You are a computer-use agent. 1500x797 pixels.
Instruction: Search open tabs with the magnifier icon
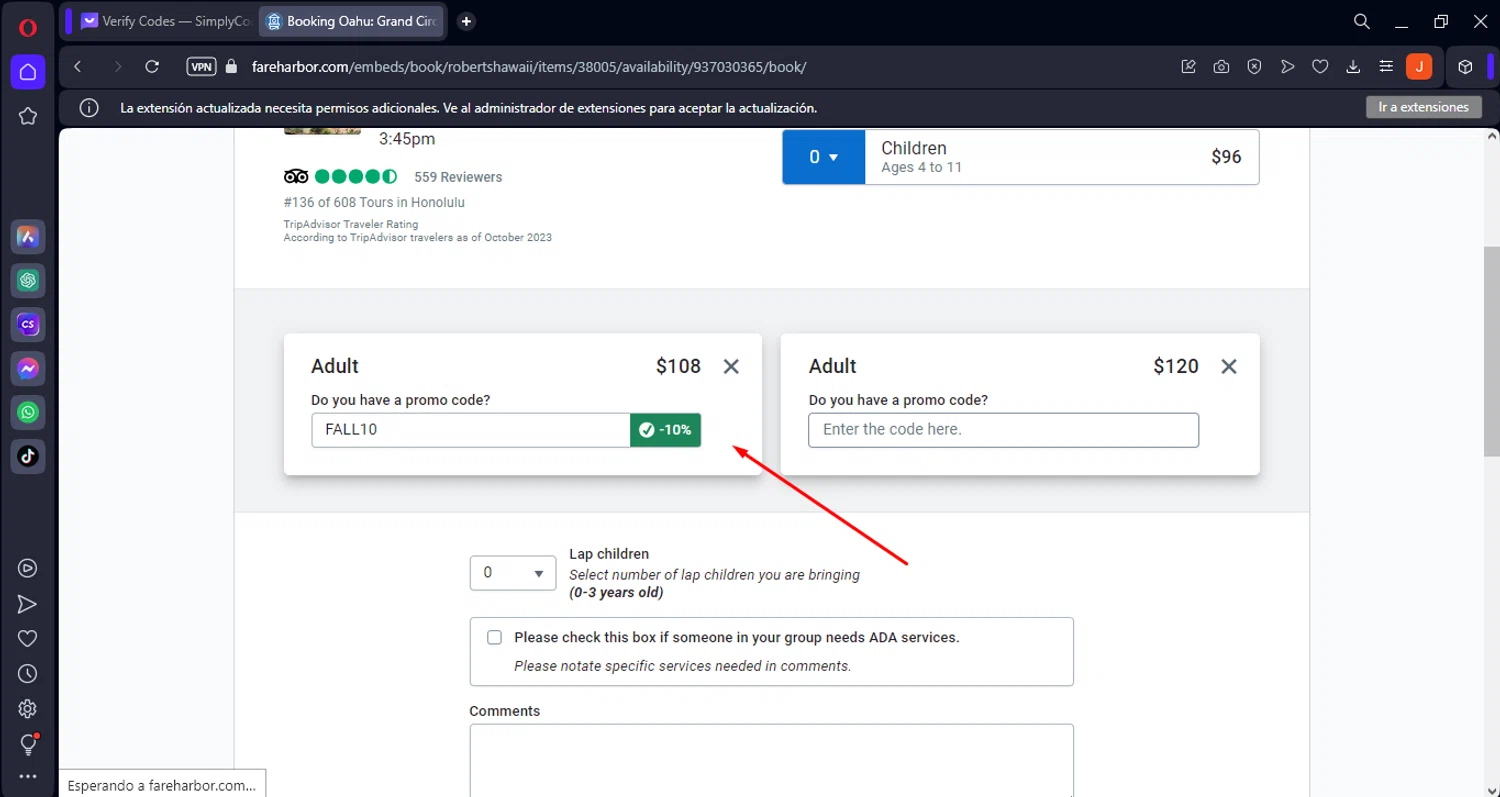tap(1362, 21)
